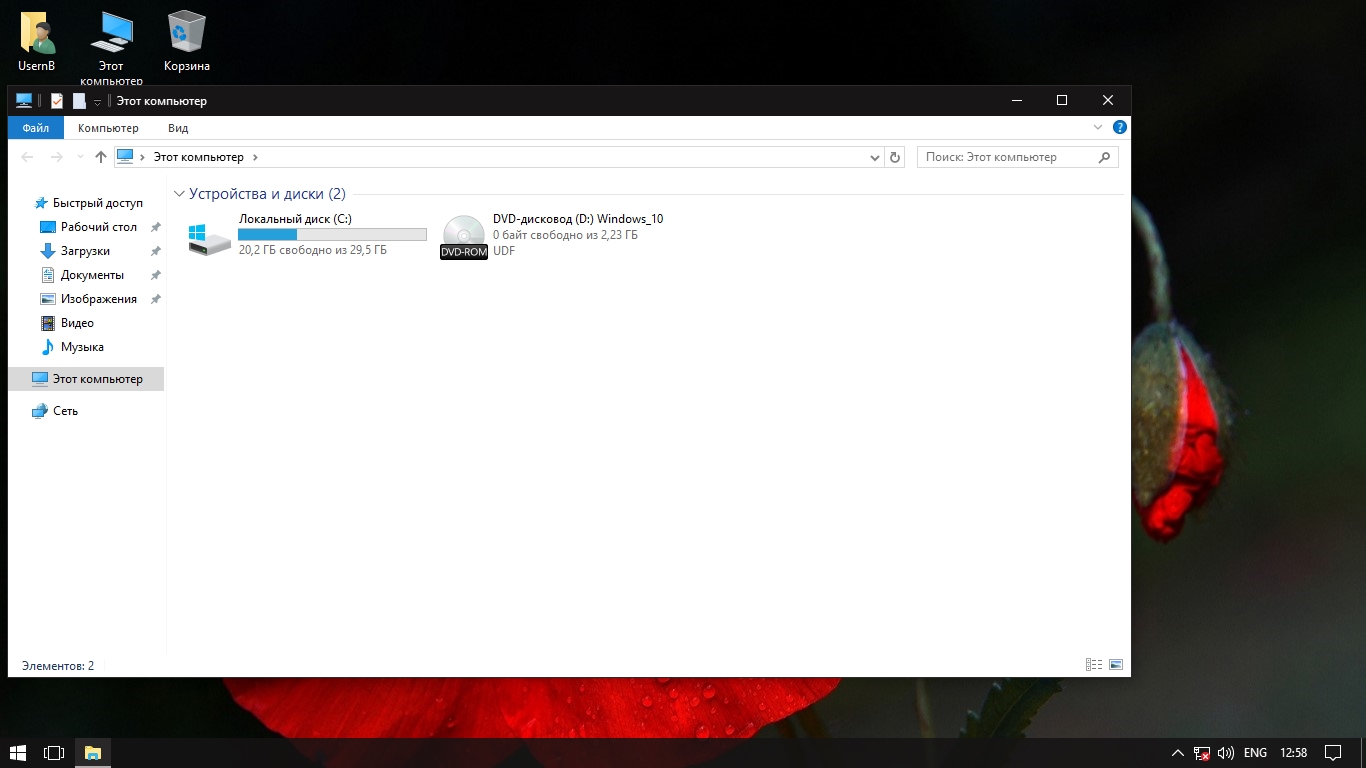The image size is (1366, 768).
Task: Click the Этот компьютер window system icon
Action: (x=24, y=101)
